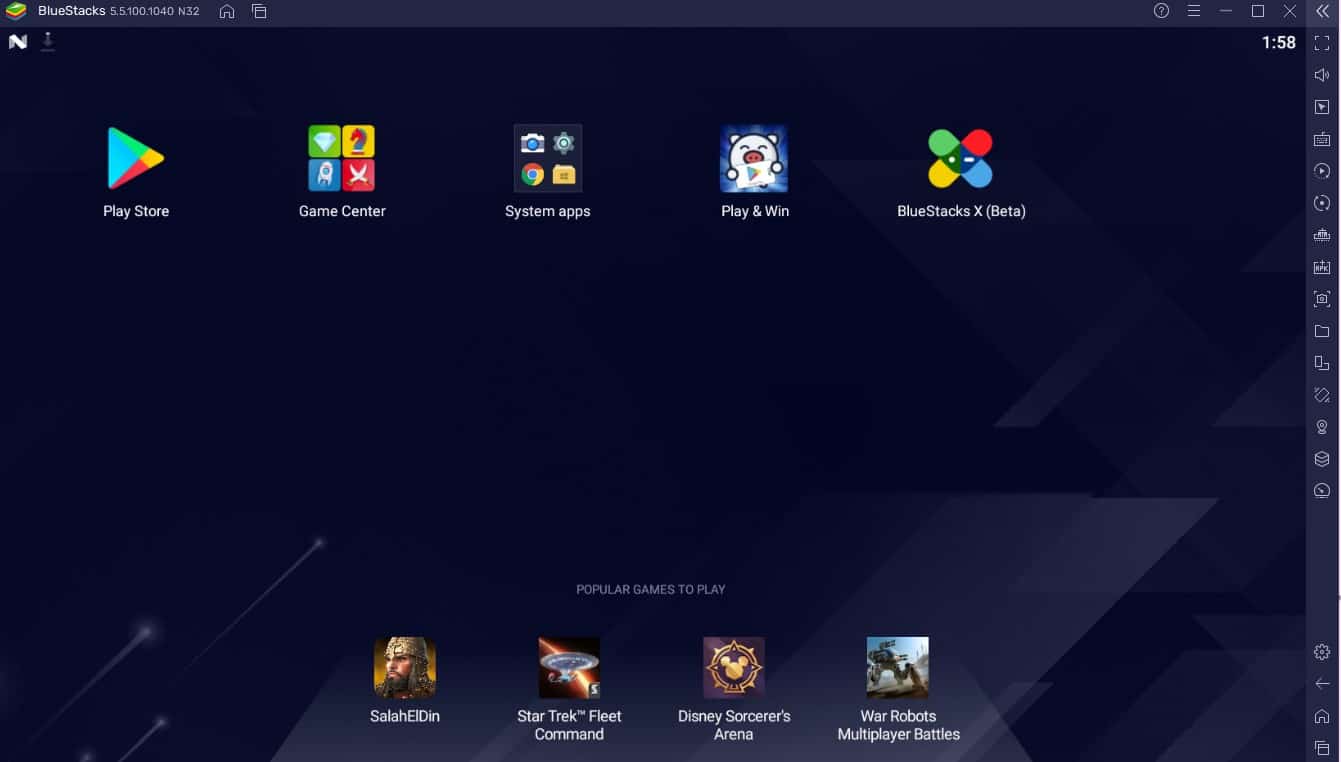This screenshot has height=762, width=1341.
Task: Open the settings gear in the sidebar
Action: [1322, 652]
